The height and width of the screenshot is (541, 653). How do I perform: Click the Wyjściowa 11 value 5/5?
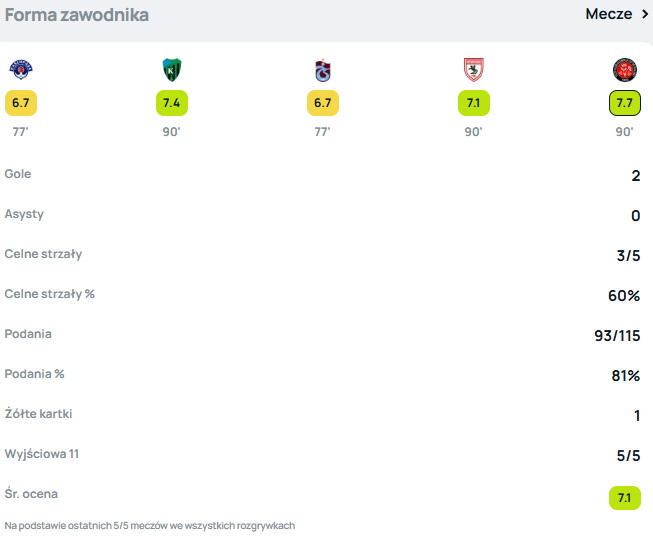[627, 456]
